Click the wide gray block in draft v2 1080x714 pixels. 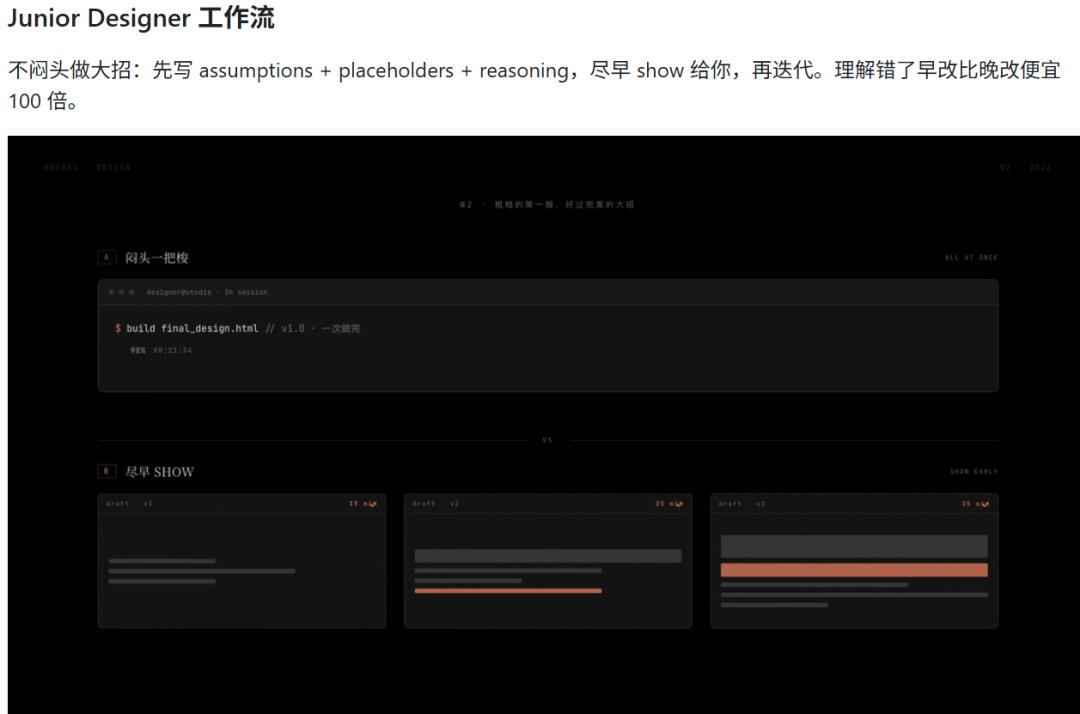[x=548, y=556]
